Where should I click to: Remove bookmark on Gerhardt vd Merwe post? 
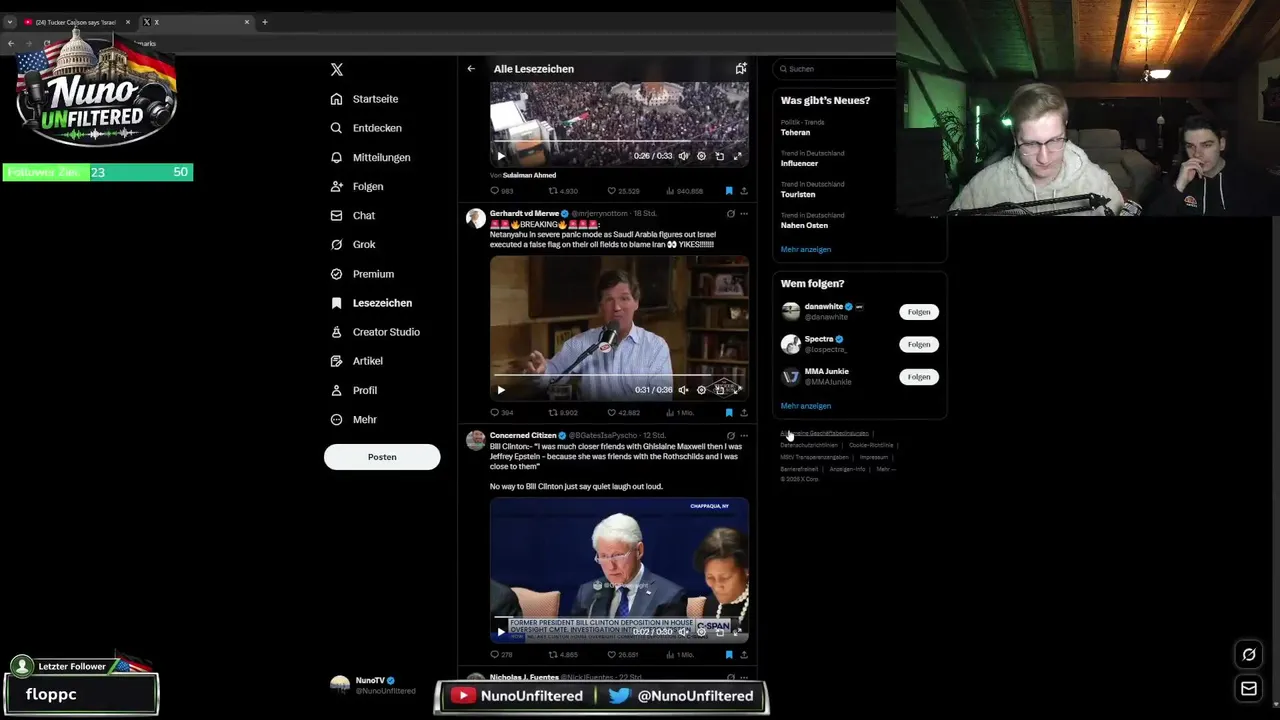tap(729, 412)
